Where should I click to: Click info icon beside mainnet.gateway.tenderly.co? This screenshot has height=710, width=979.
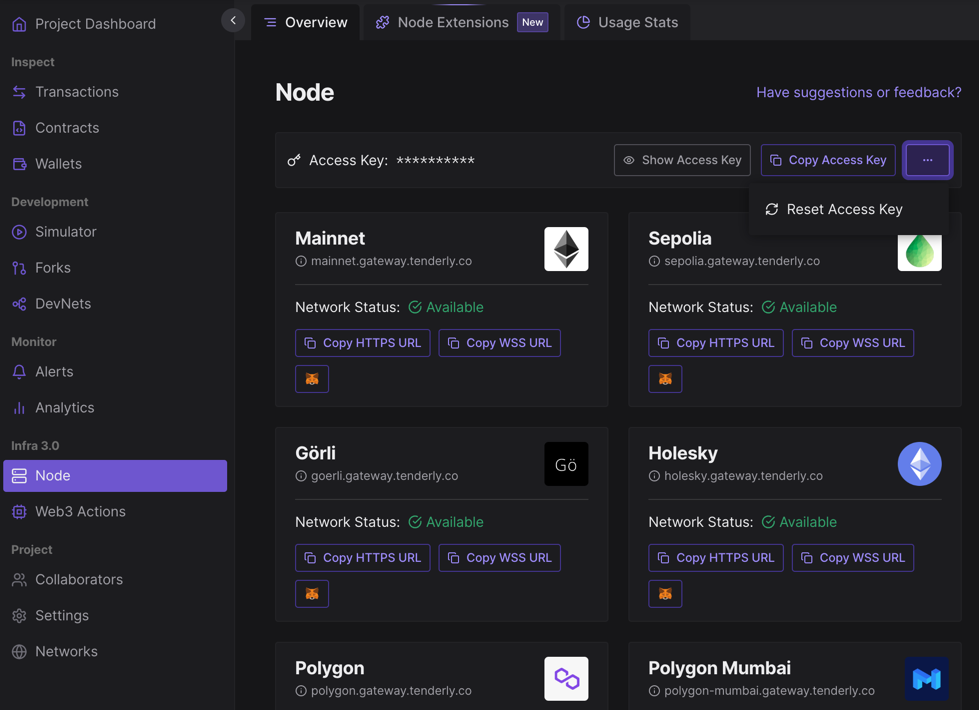(301, 261)
